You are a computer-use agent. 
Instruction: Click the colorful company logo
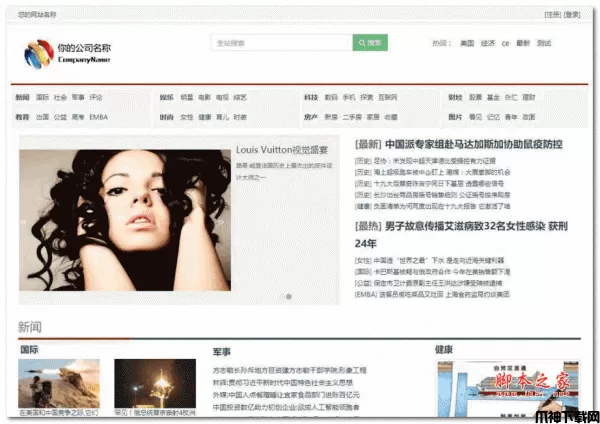point(39,54)
